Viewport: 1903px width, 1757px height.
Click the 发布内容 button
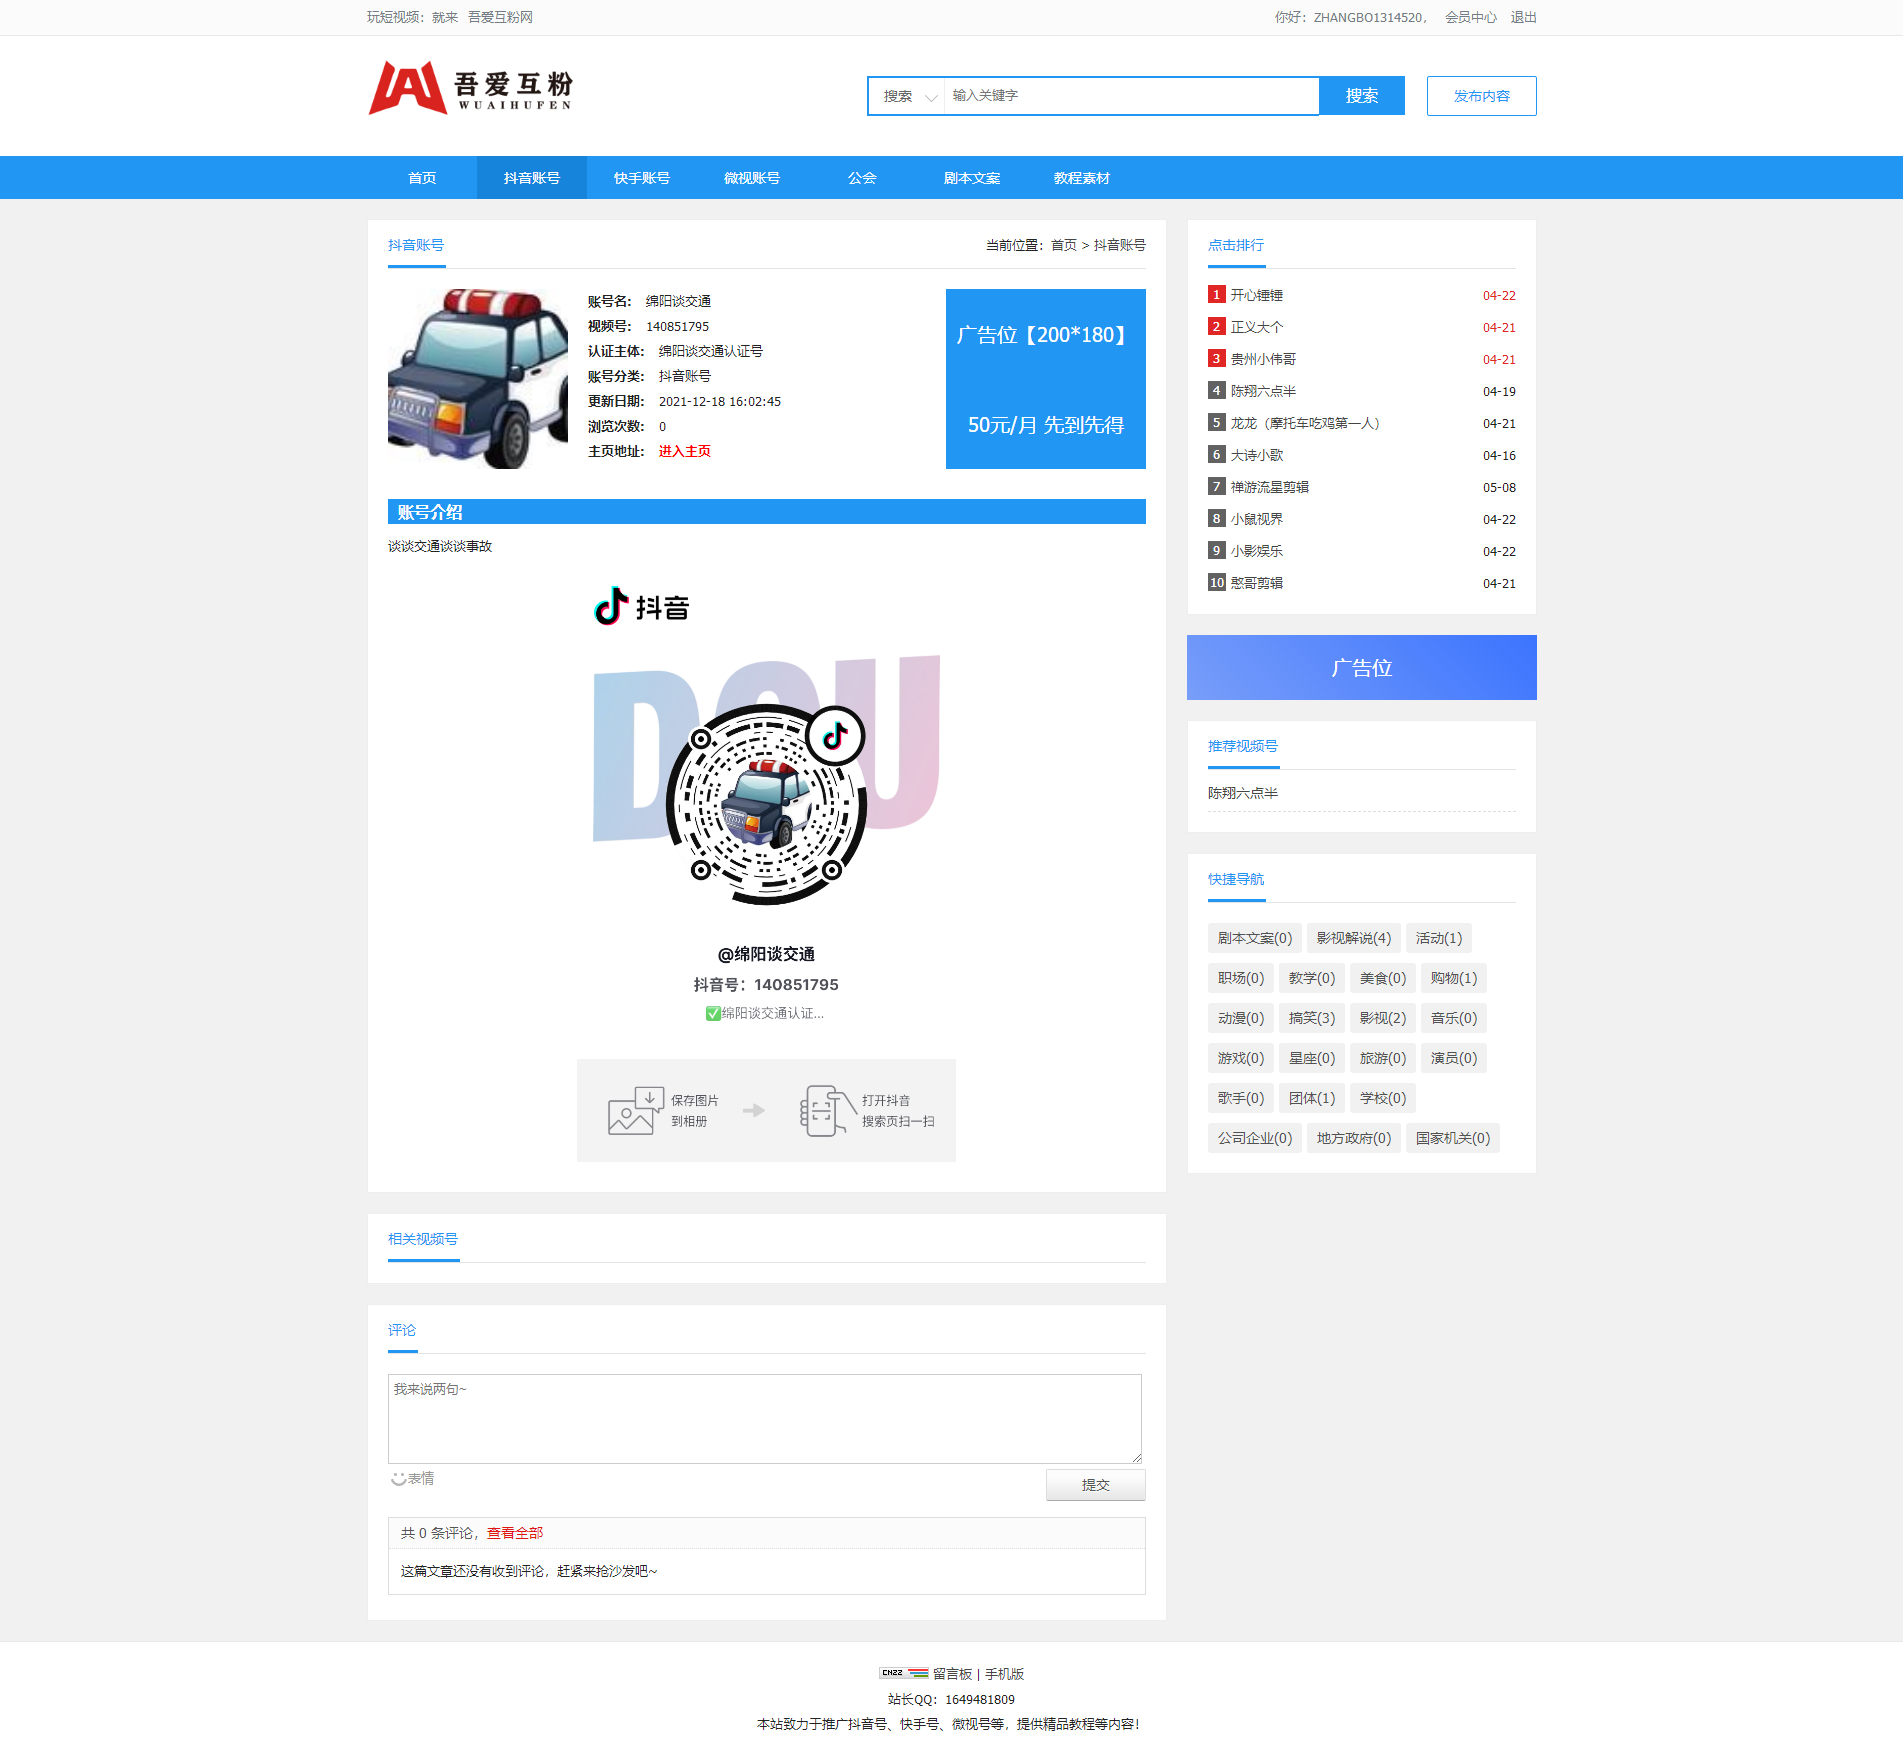pyautogui.click(x=1481, y=96)
